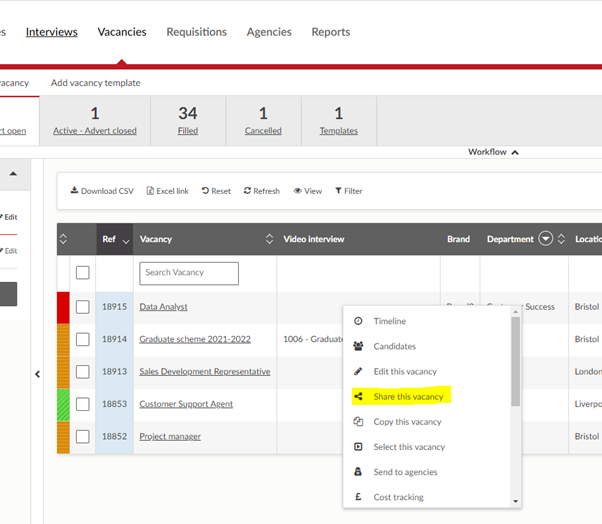602x524 pixels.
Task: Select Share this vacancy from the menu
Action: pos(407,396)
